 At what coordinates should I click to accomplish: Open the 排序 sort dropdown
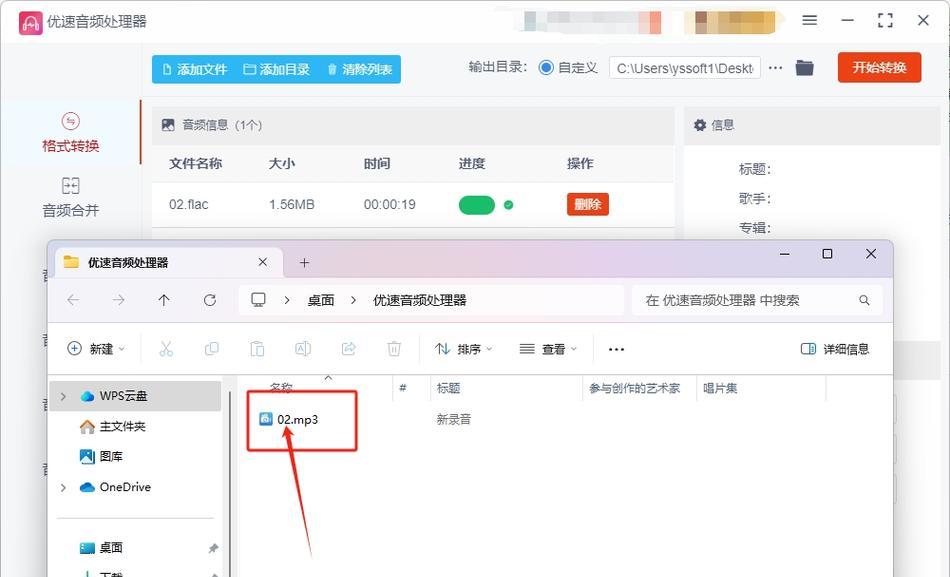(463, 349)
